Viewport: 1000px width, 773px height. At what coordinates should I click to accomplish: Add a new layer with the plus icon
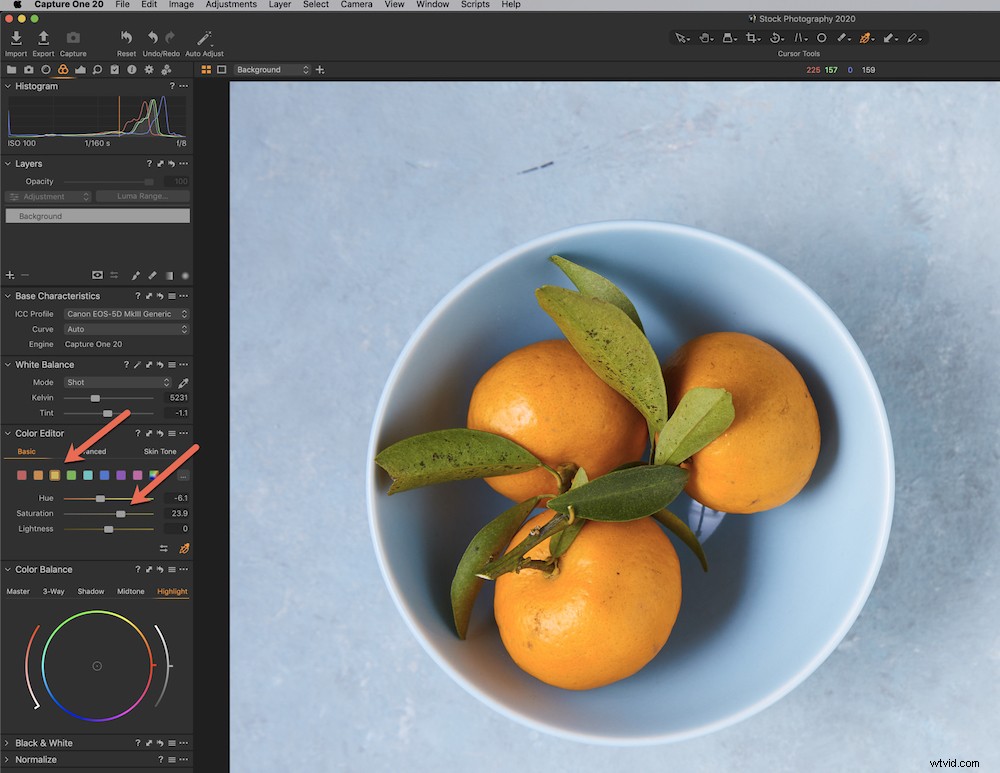pos(9,275)
